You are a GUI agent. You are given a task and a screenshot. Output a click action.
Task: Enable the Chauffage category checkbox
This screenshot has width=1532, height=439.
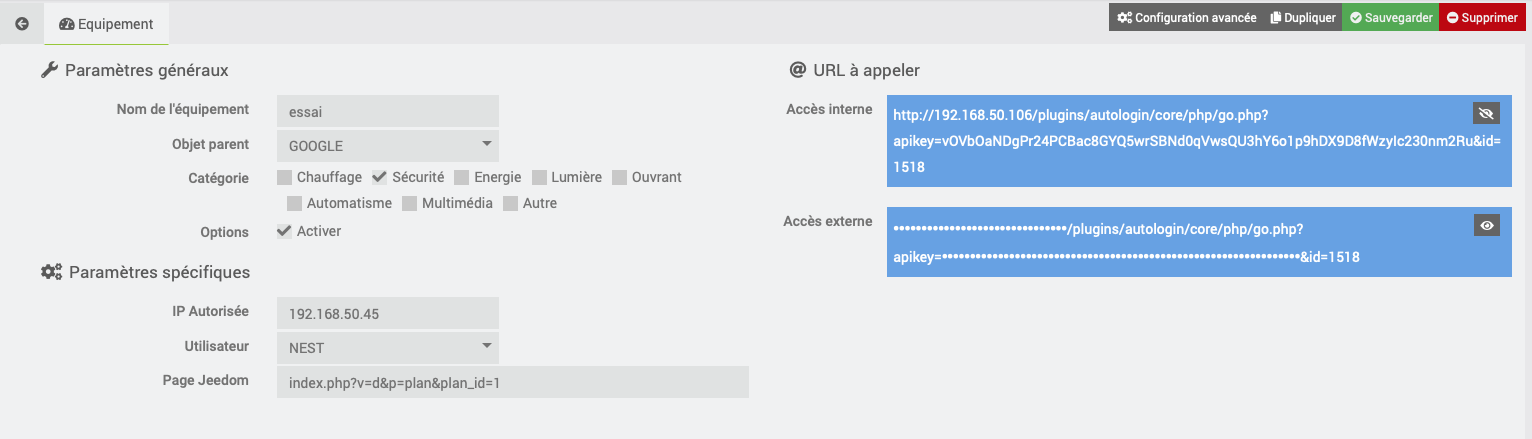point(286,178)
